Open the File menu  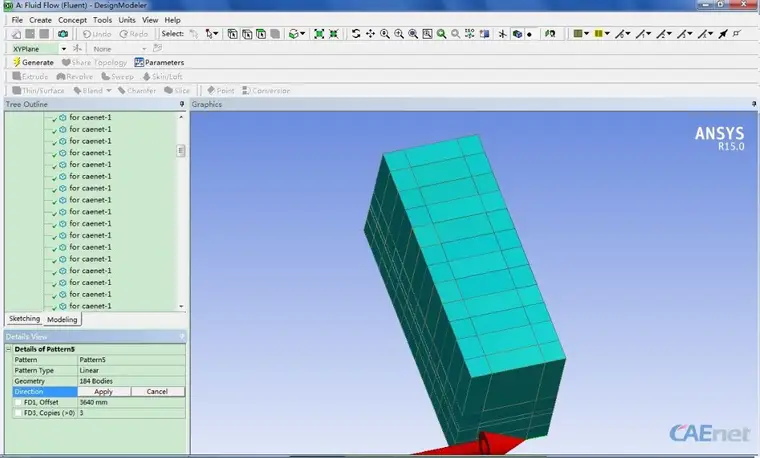tap(17, 20)
